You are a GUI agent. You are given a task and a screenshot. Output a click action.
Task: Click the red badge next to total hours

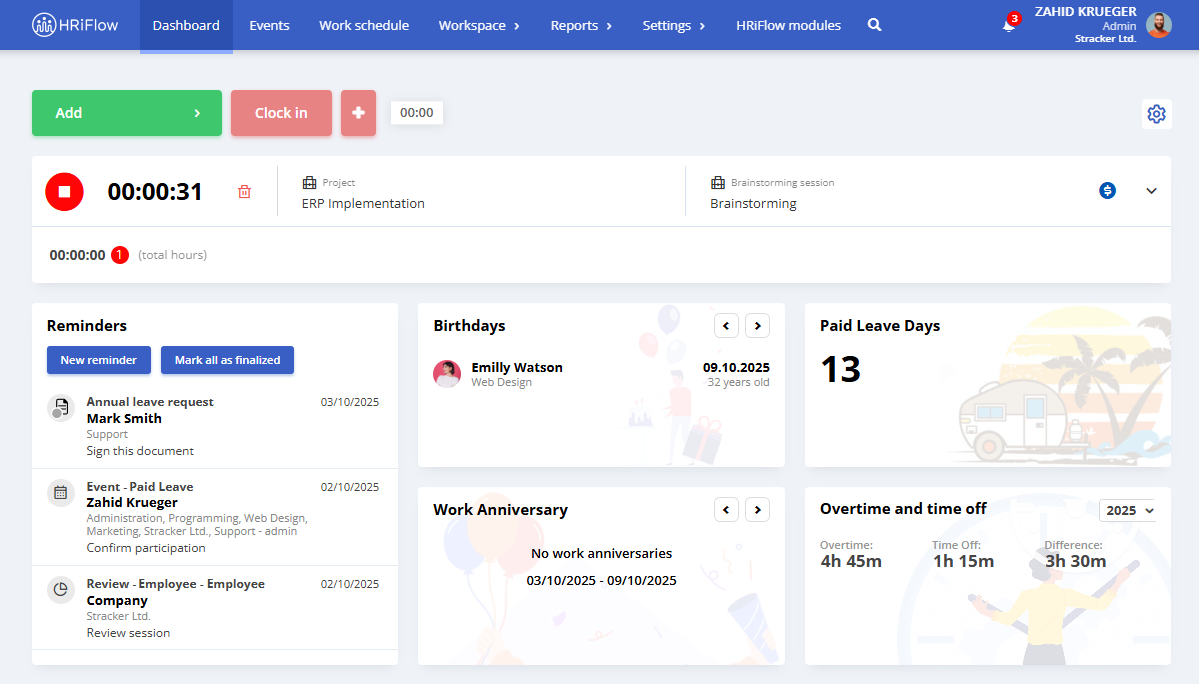click(120, 255)
